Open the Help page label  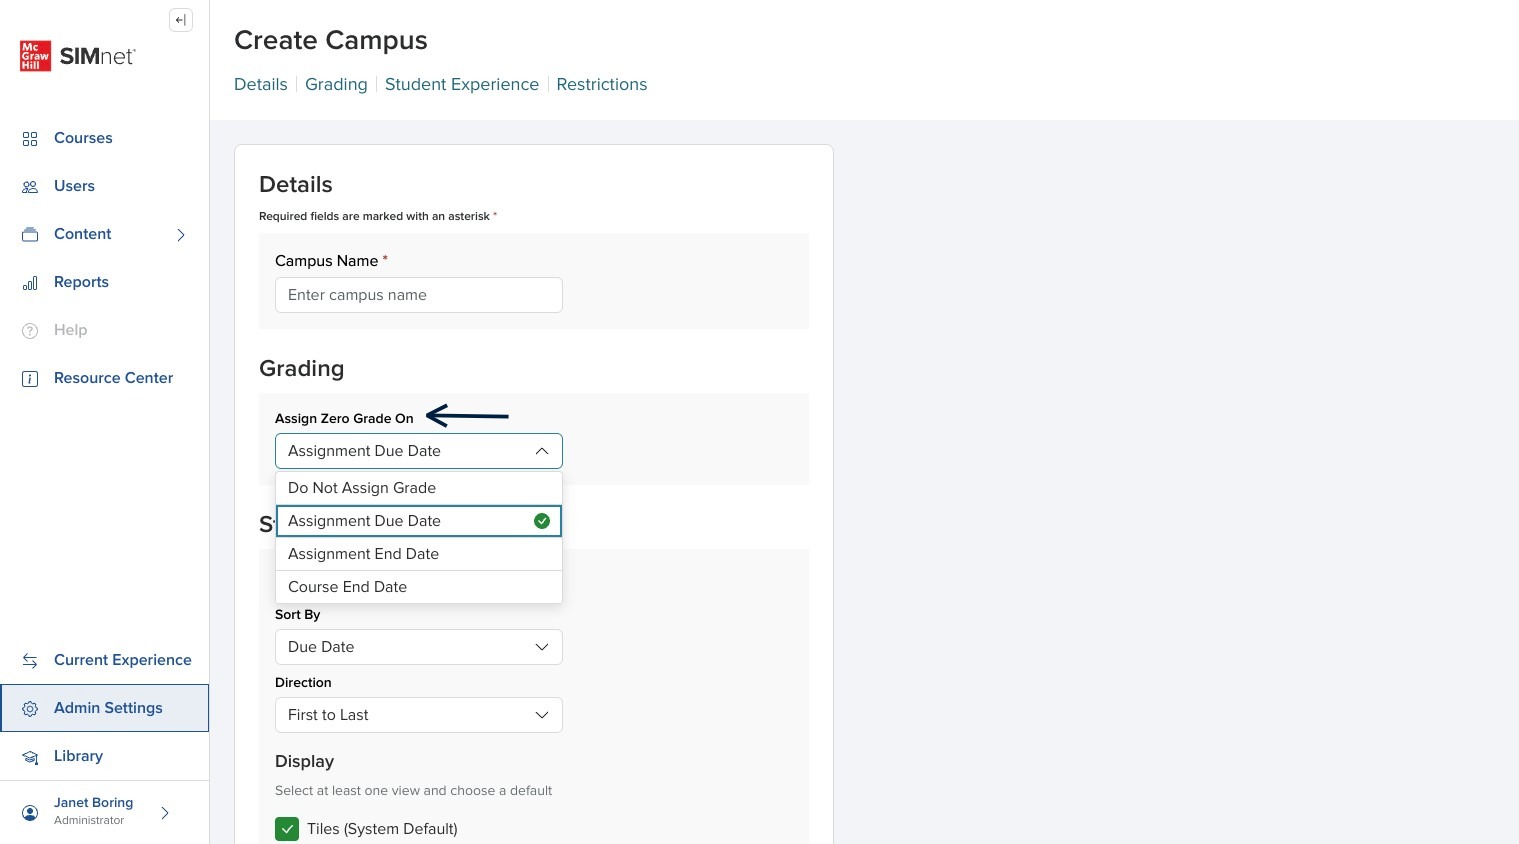tap(70, 330)
